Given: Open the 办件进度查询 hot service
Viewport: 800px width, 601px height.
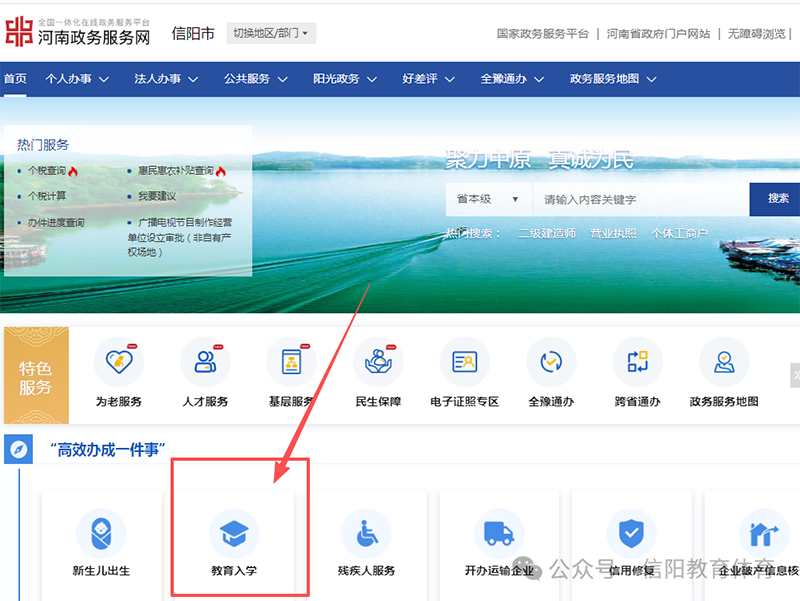Looking at the screenshot, I should click(x=56, y=222).
